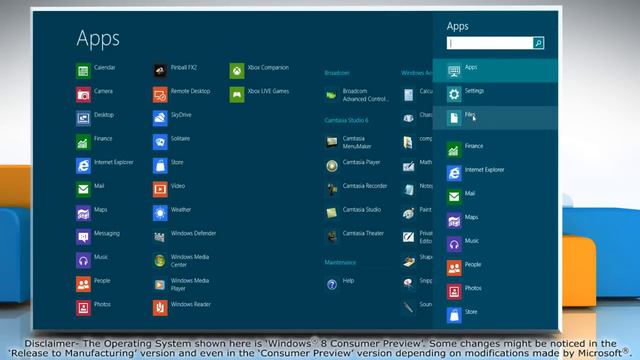Click the Maintenance group heading
This screenshot has width=640, height=360.
340,262
